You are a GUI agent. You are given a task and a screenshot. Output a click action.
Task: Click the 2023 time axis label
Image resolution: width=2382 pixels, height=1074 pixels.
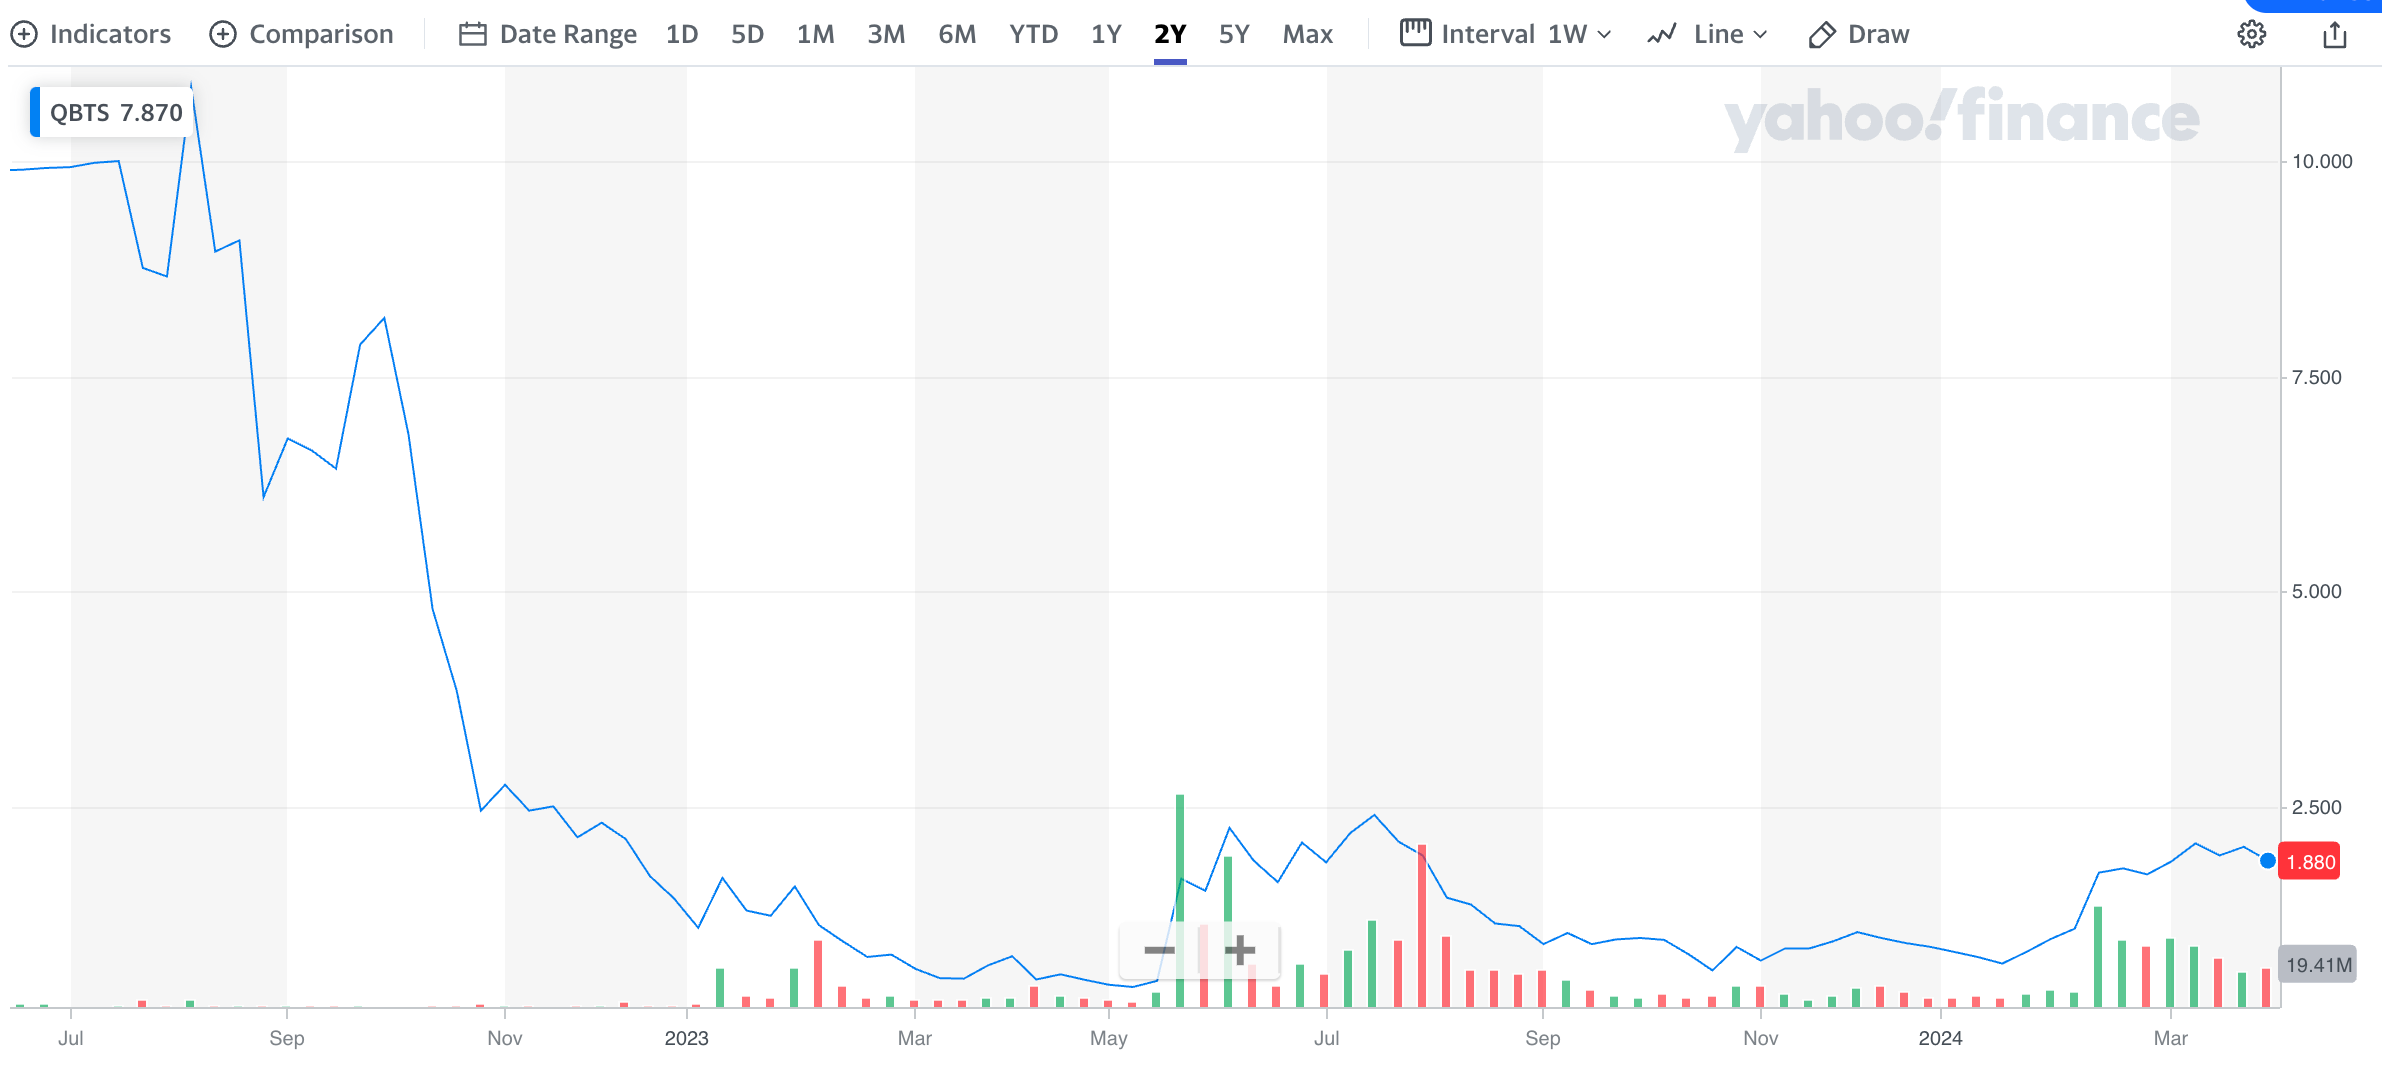(686, 1038)
